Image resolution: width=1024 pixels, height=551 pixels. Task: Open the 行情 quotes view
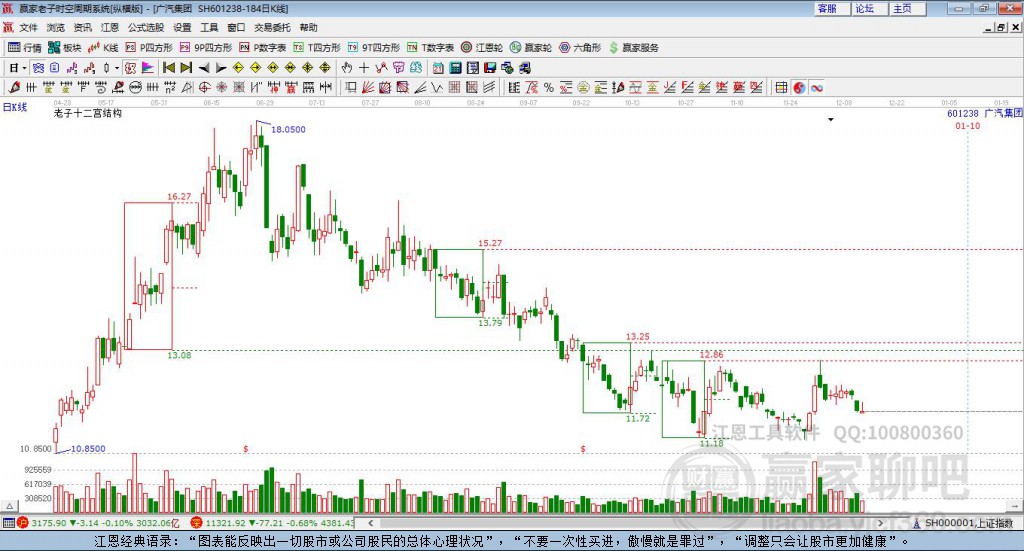click(25, 48)
